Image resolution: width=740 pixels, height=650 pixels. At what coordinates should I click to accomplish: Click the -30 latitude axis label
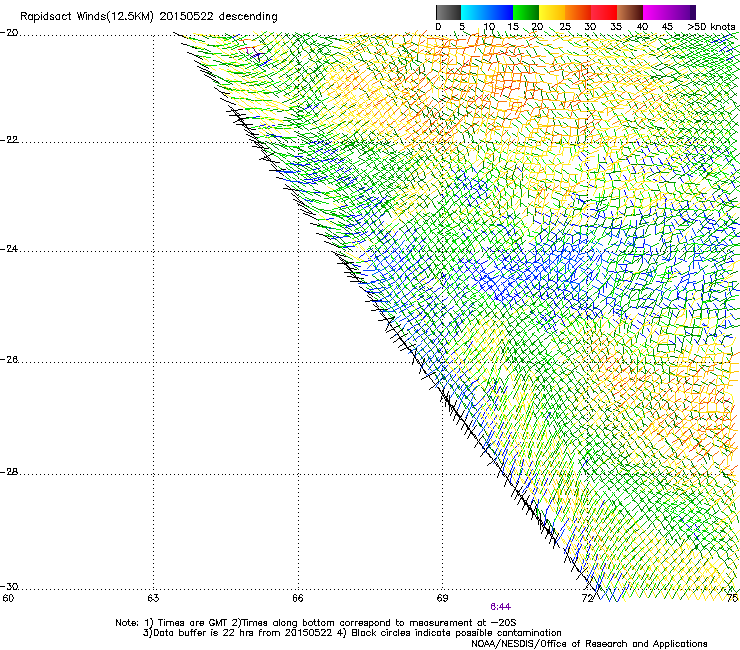[9, 586]
